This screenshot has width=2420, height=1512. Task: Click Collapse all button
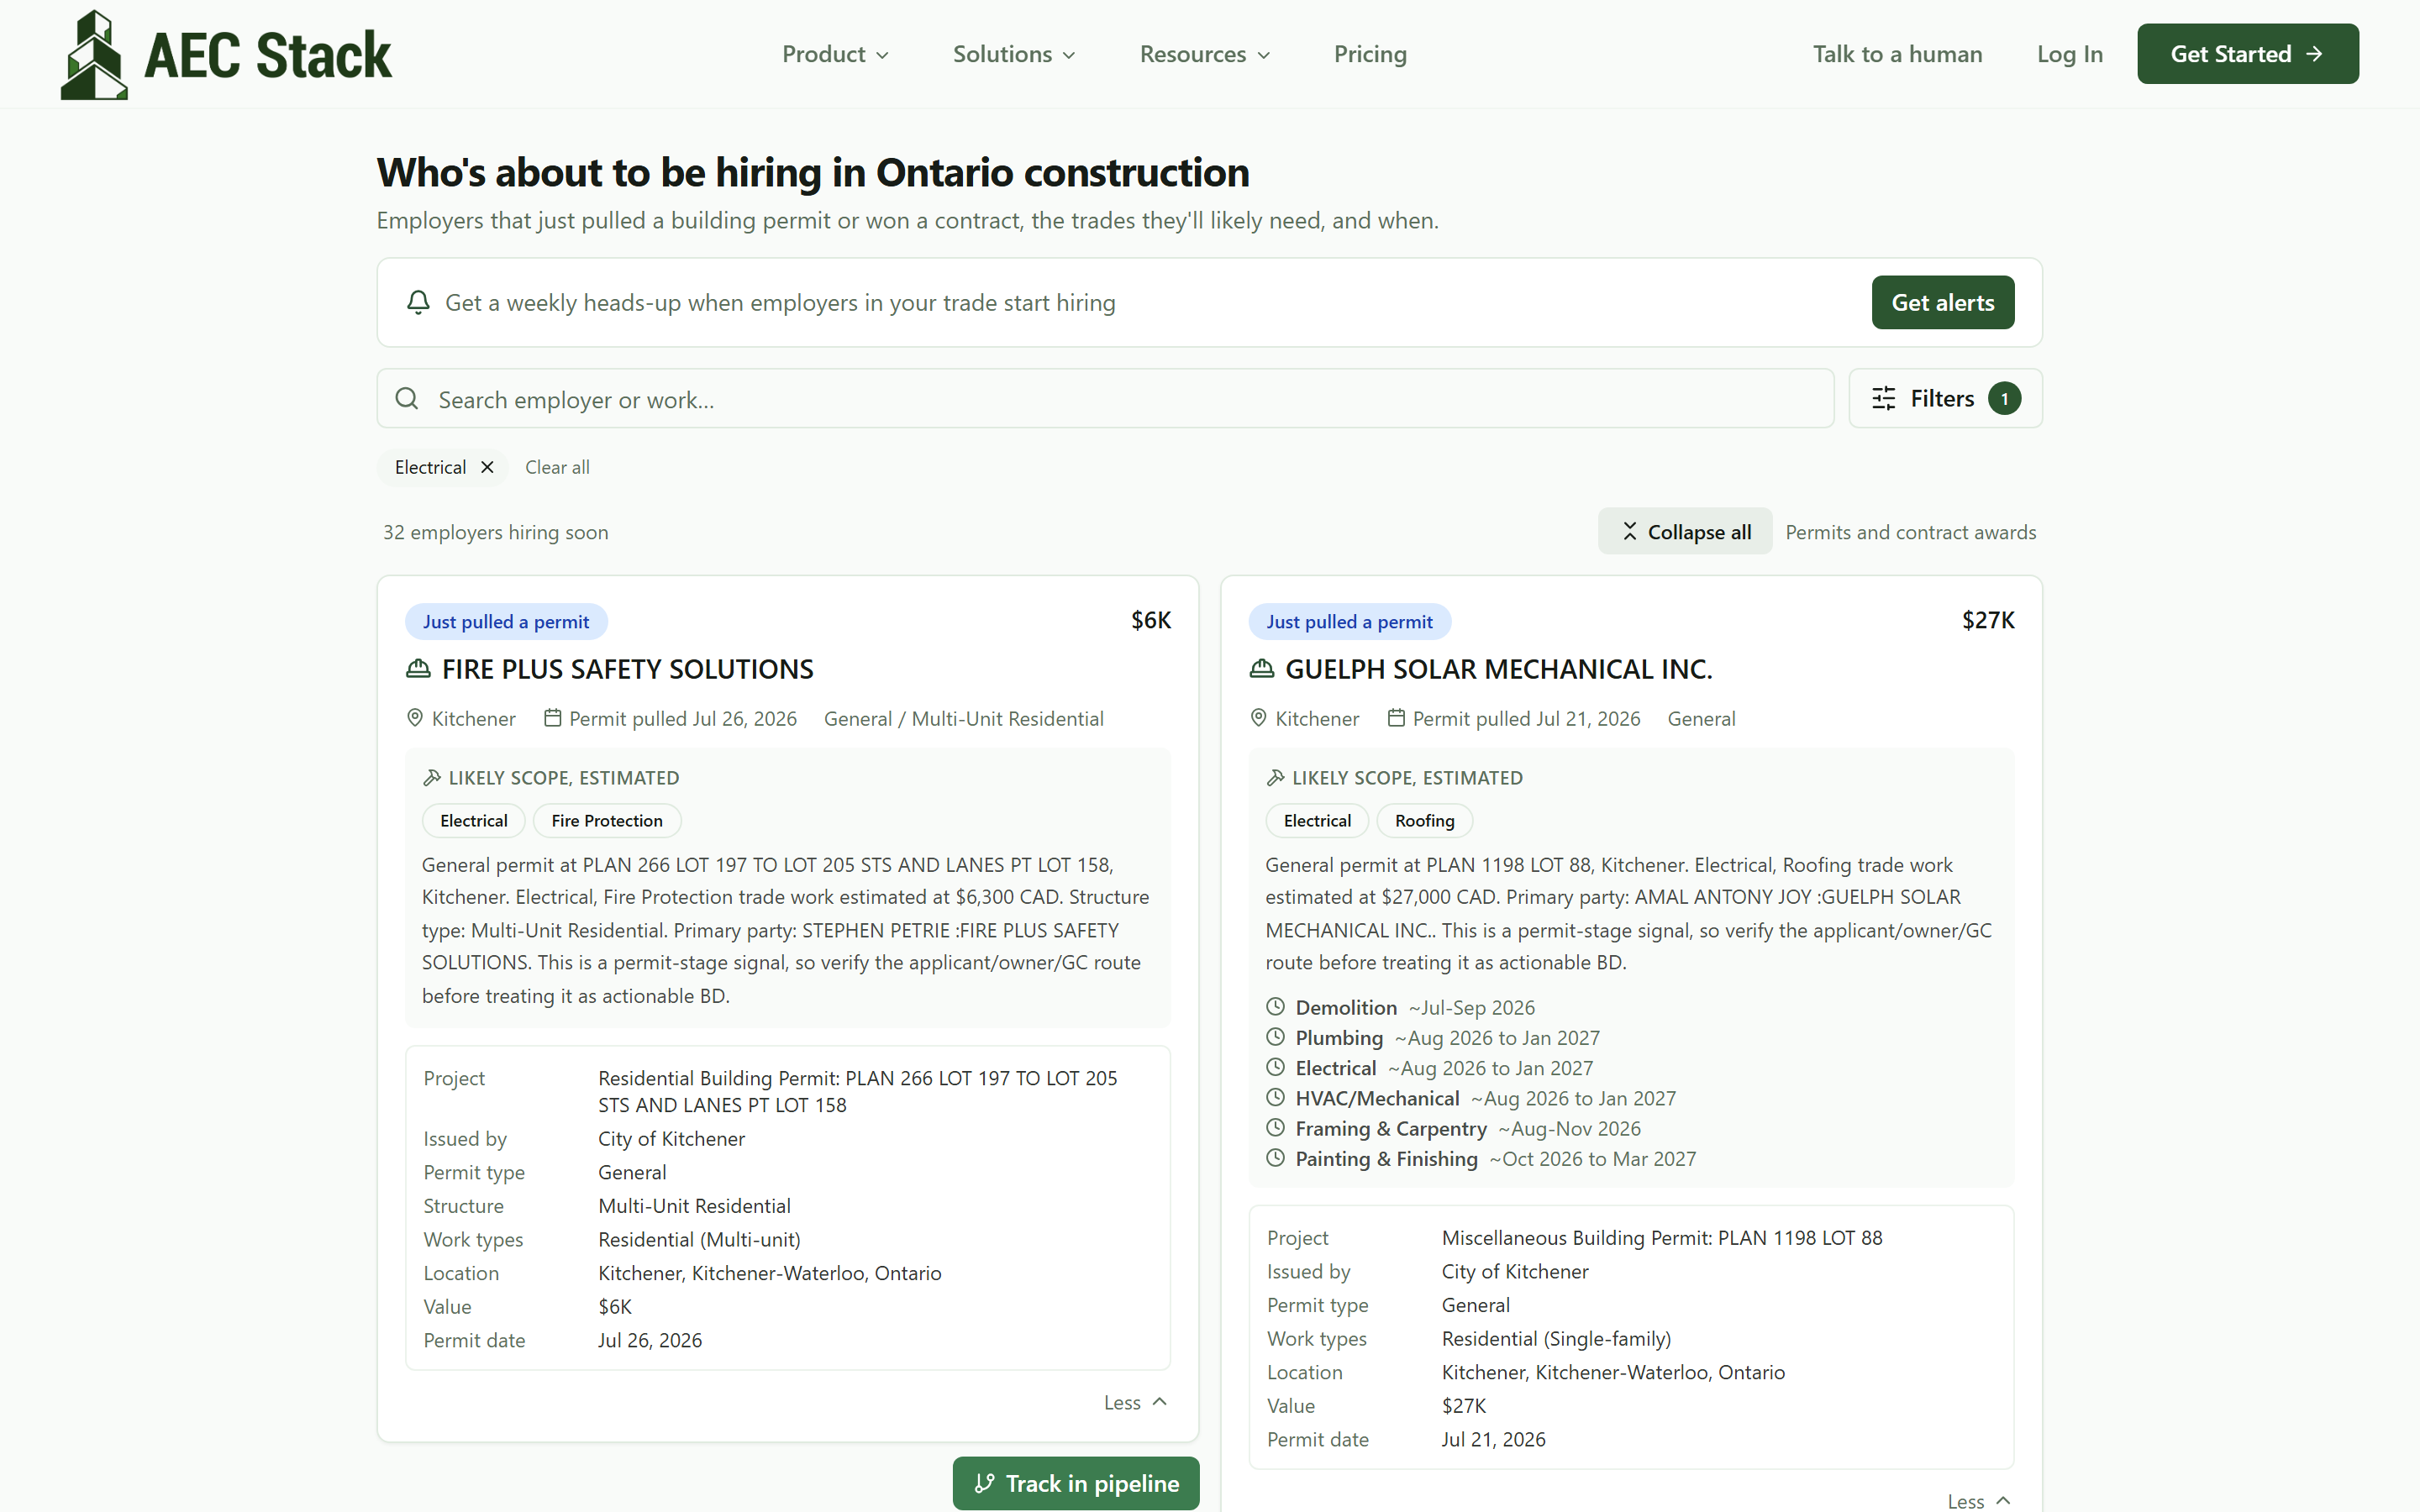point(1685,532)
